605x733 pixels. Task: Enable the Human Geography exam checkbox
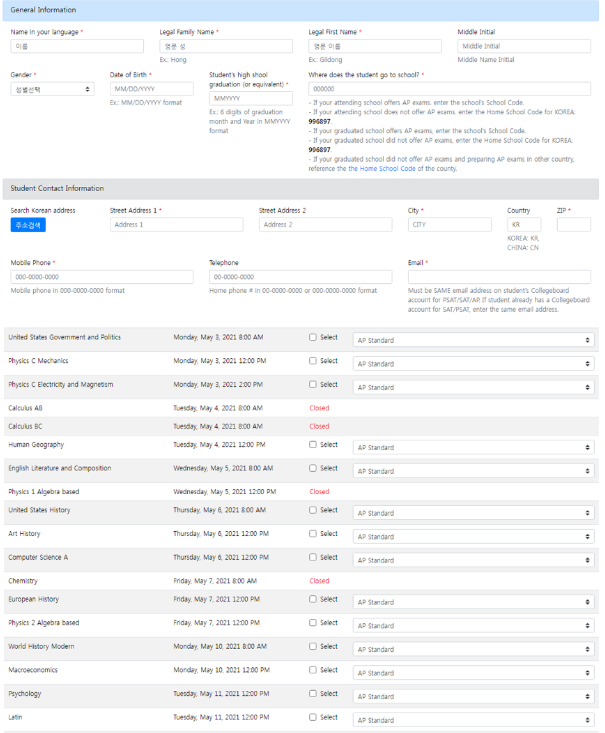tap(313, 444)
